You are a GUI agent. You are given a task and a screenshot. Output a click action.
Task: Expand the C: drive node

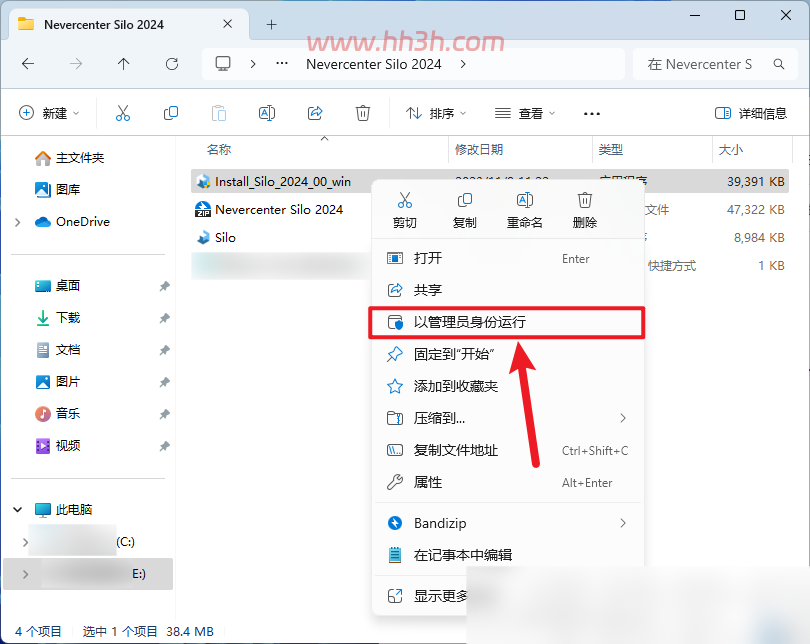pyautogui.click(x=25, y=542)
